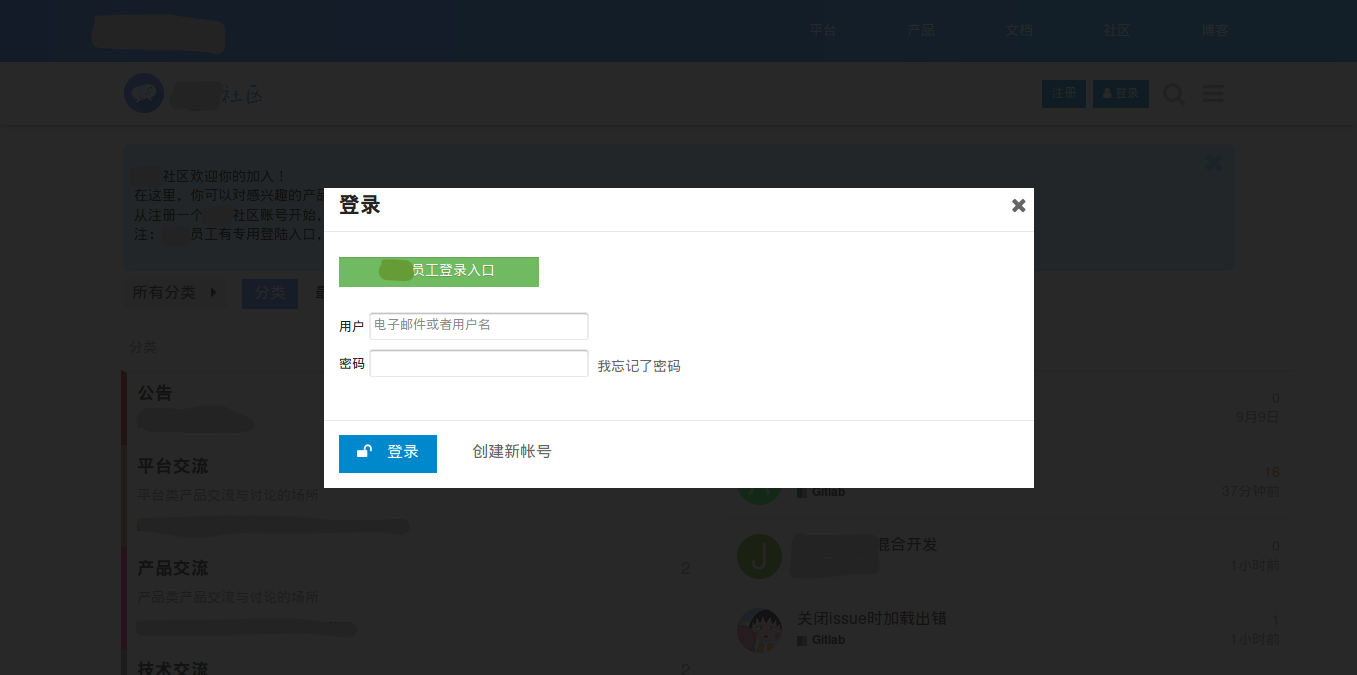Click the blue speech bubble community logo

pyautogui.click(x=143, y=93)
